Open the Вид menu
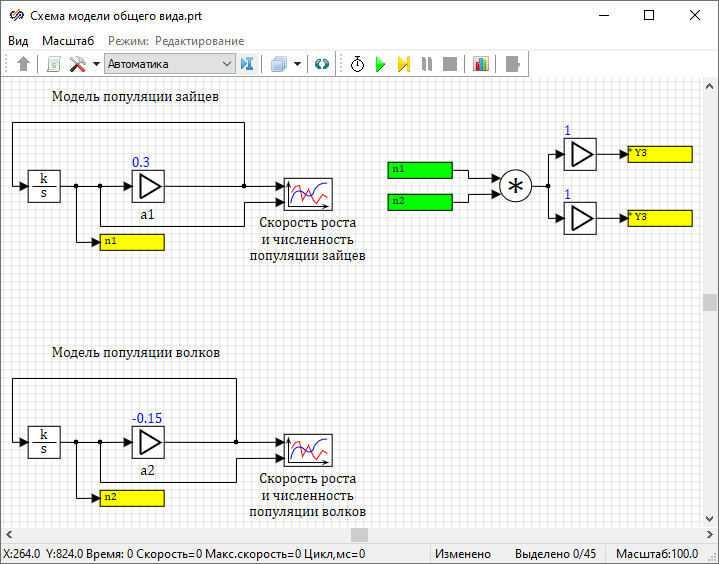Image resolution: width=719 pixels, height=564 pixels. tap(18, 40)
